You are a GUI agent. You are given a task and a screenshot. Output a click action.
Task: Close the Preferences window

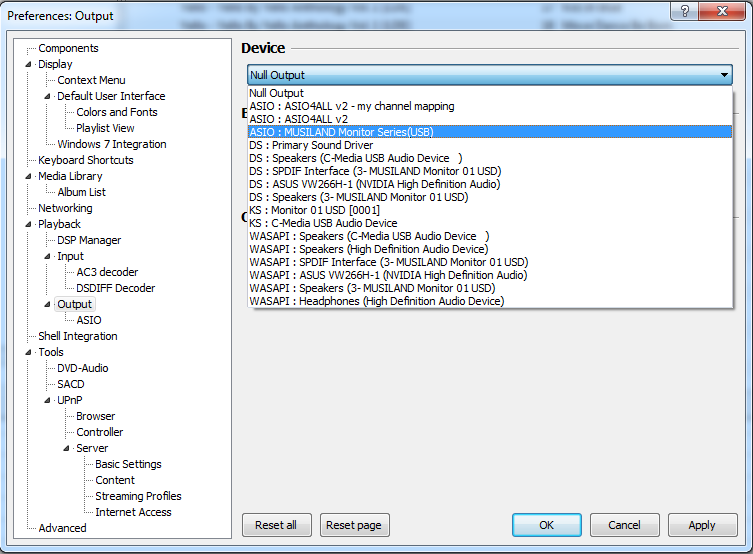[x=722, y=11]
